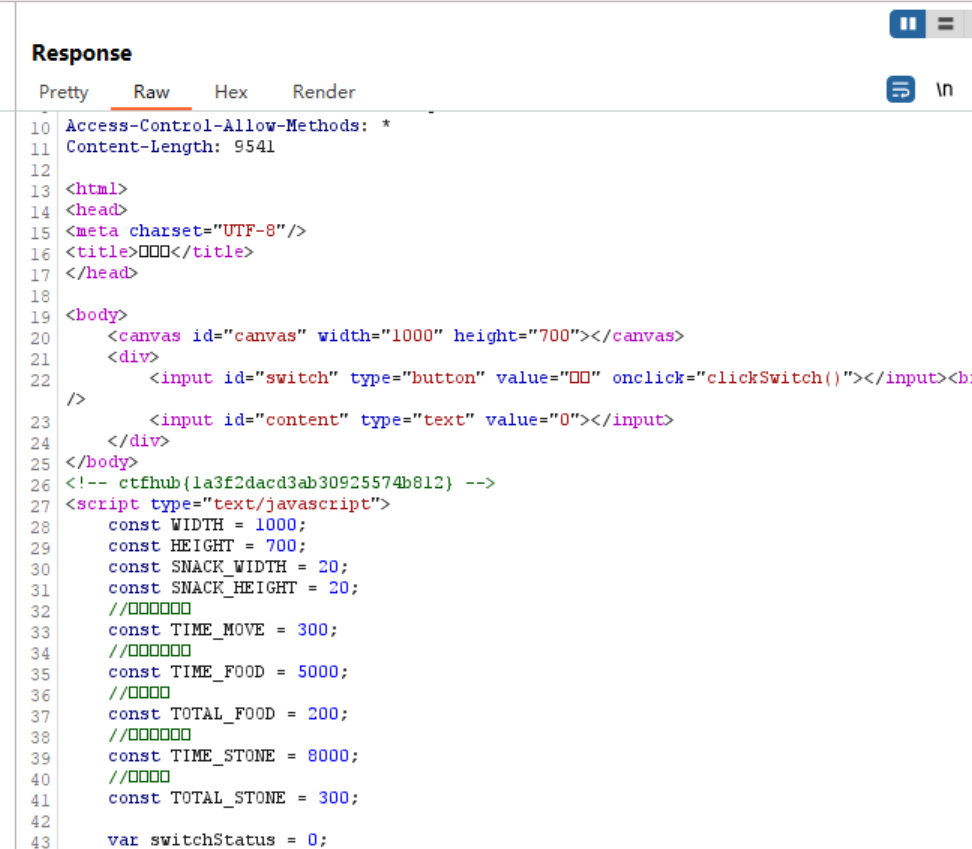Open the response panel layout menu
Viewport: 972px width, 849px height.
click(944, 23)
